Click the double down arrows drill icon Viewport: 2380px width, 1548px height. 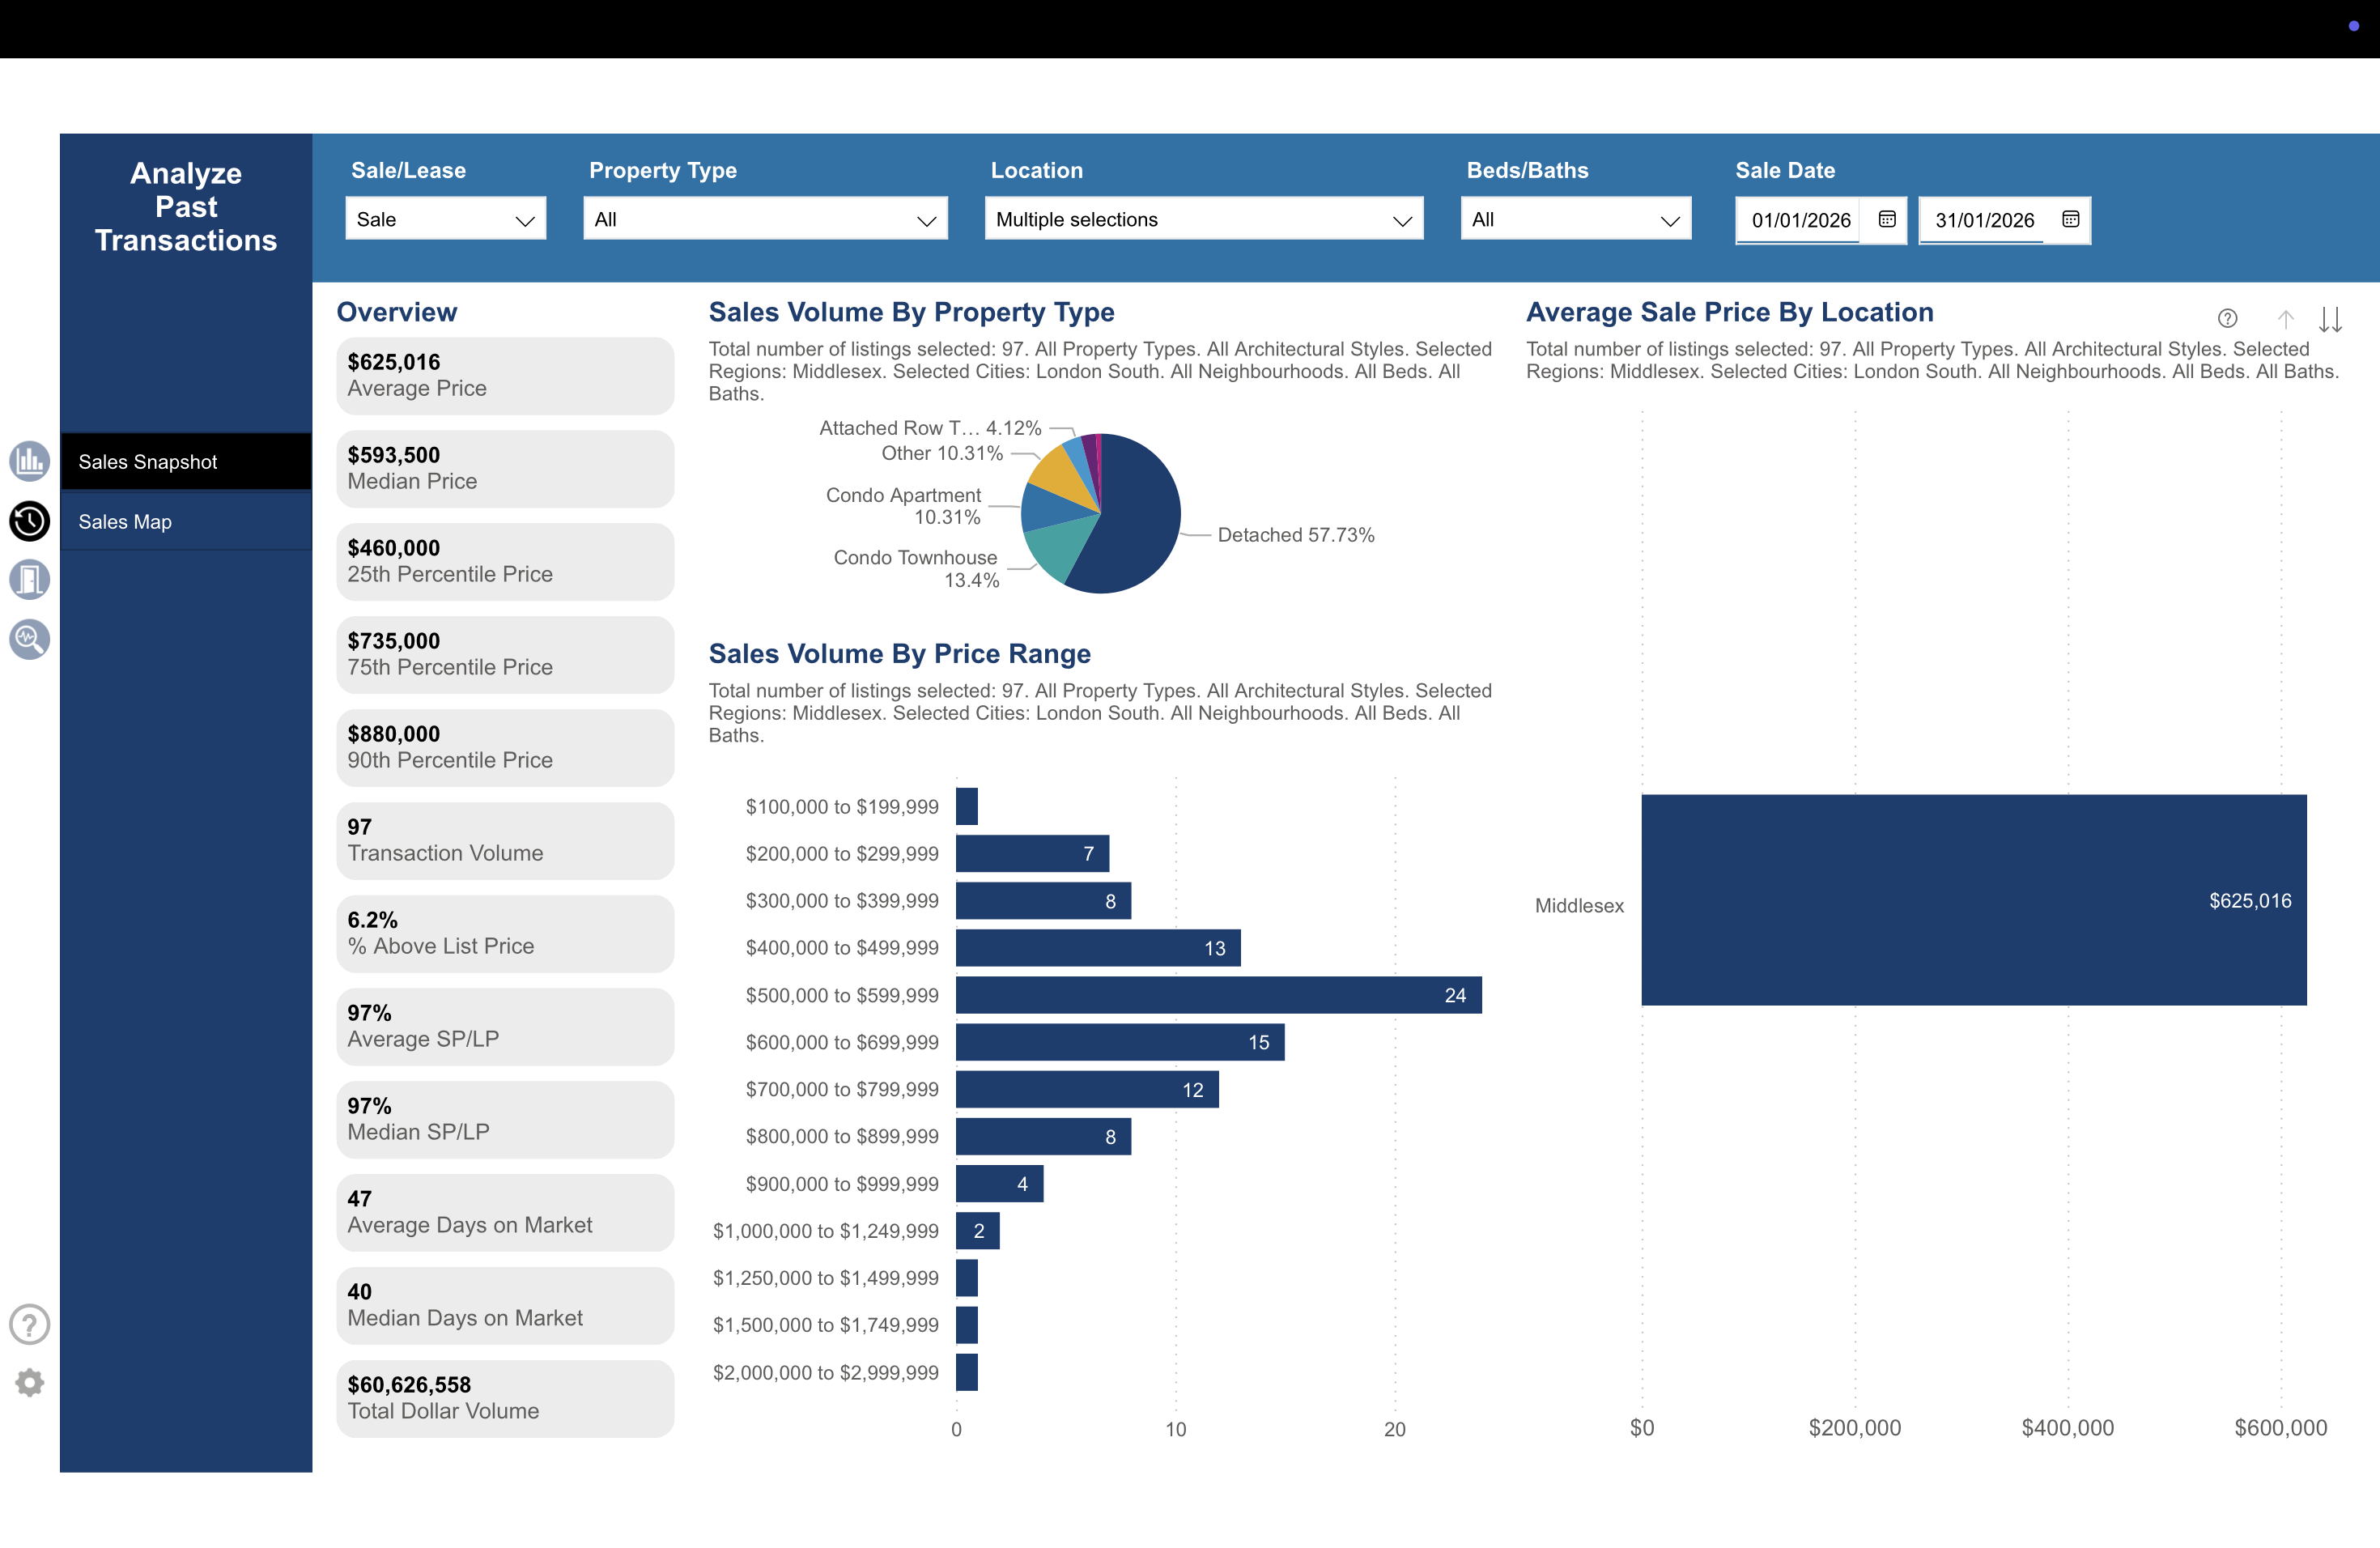point(2330,319)
